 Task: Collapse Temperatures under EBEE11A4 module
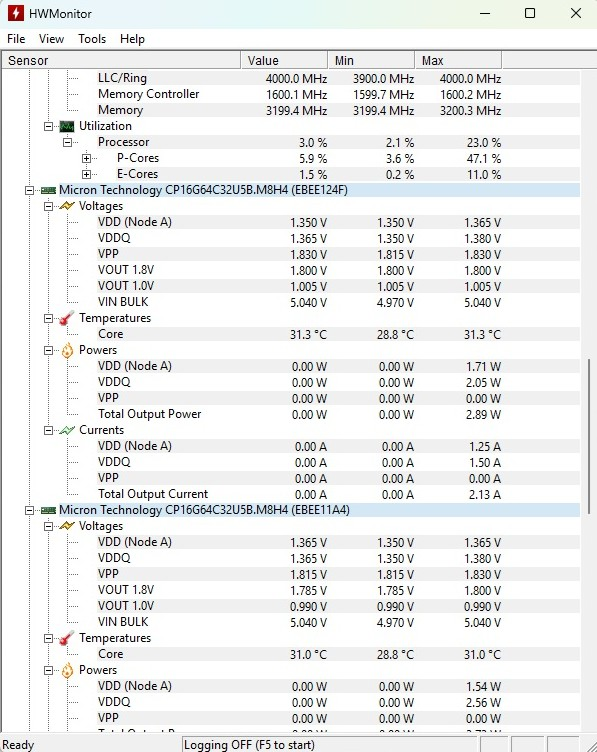click(x=48, y=638)
